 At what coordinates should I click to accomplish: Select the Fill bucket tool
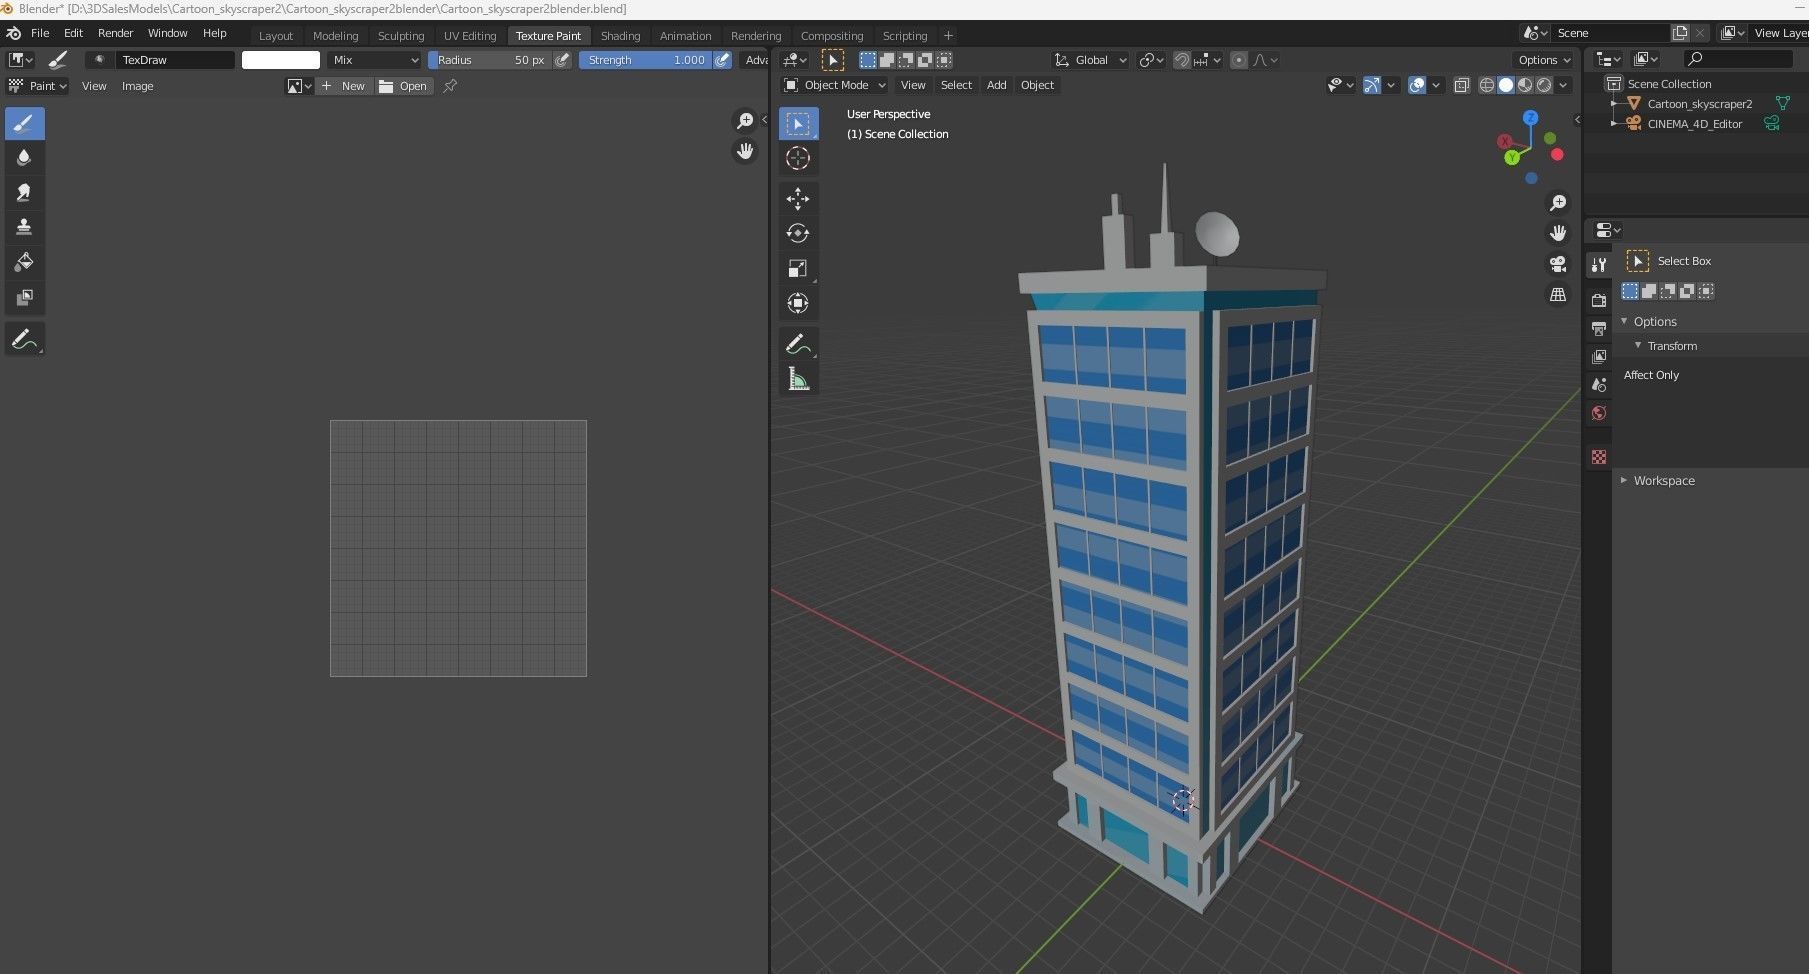click(x=24, y=263)
